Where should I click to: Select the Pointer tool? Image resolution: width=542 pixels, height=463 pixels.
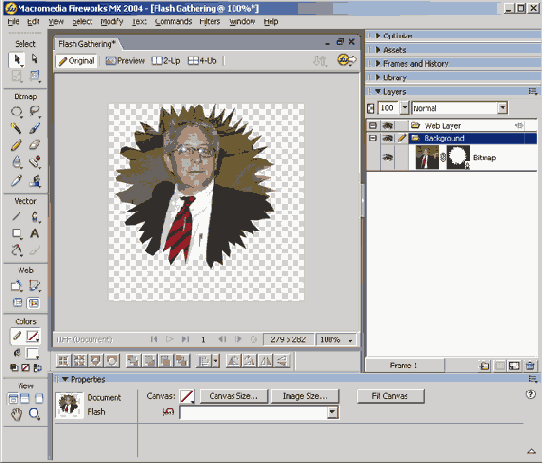[17, 59]
